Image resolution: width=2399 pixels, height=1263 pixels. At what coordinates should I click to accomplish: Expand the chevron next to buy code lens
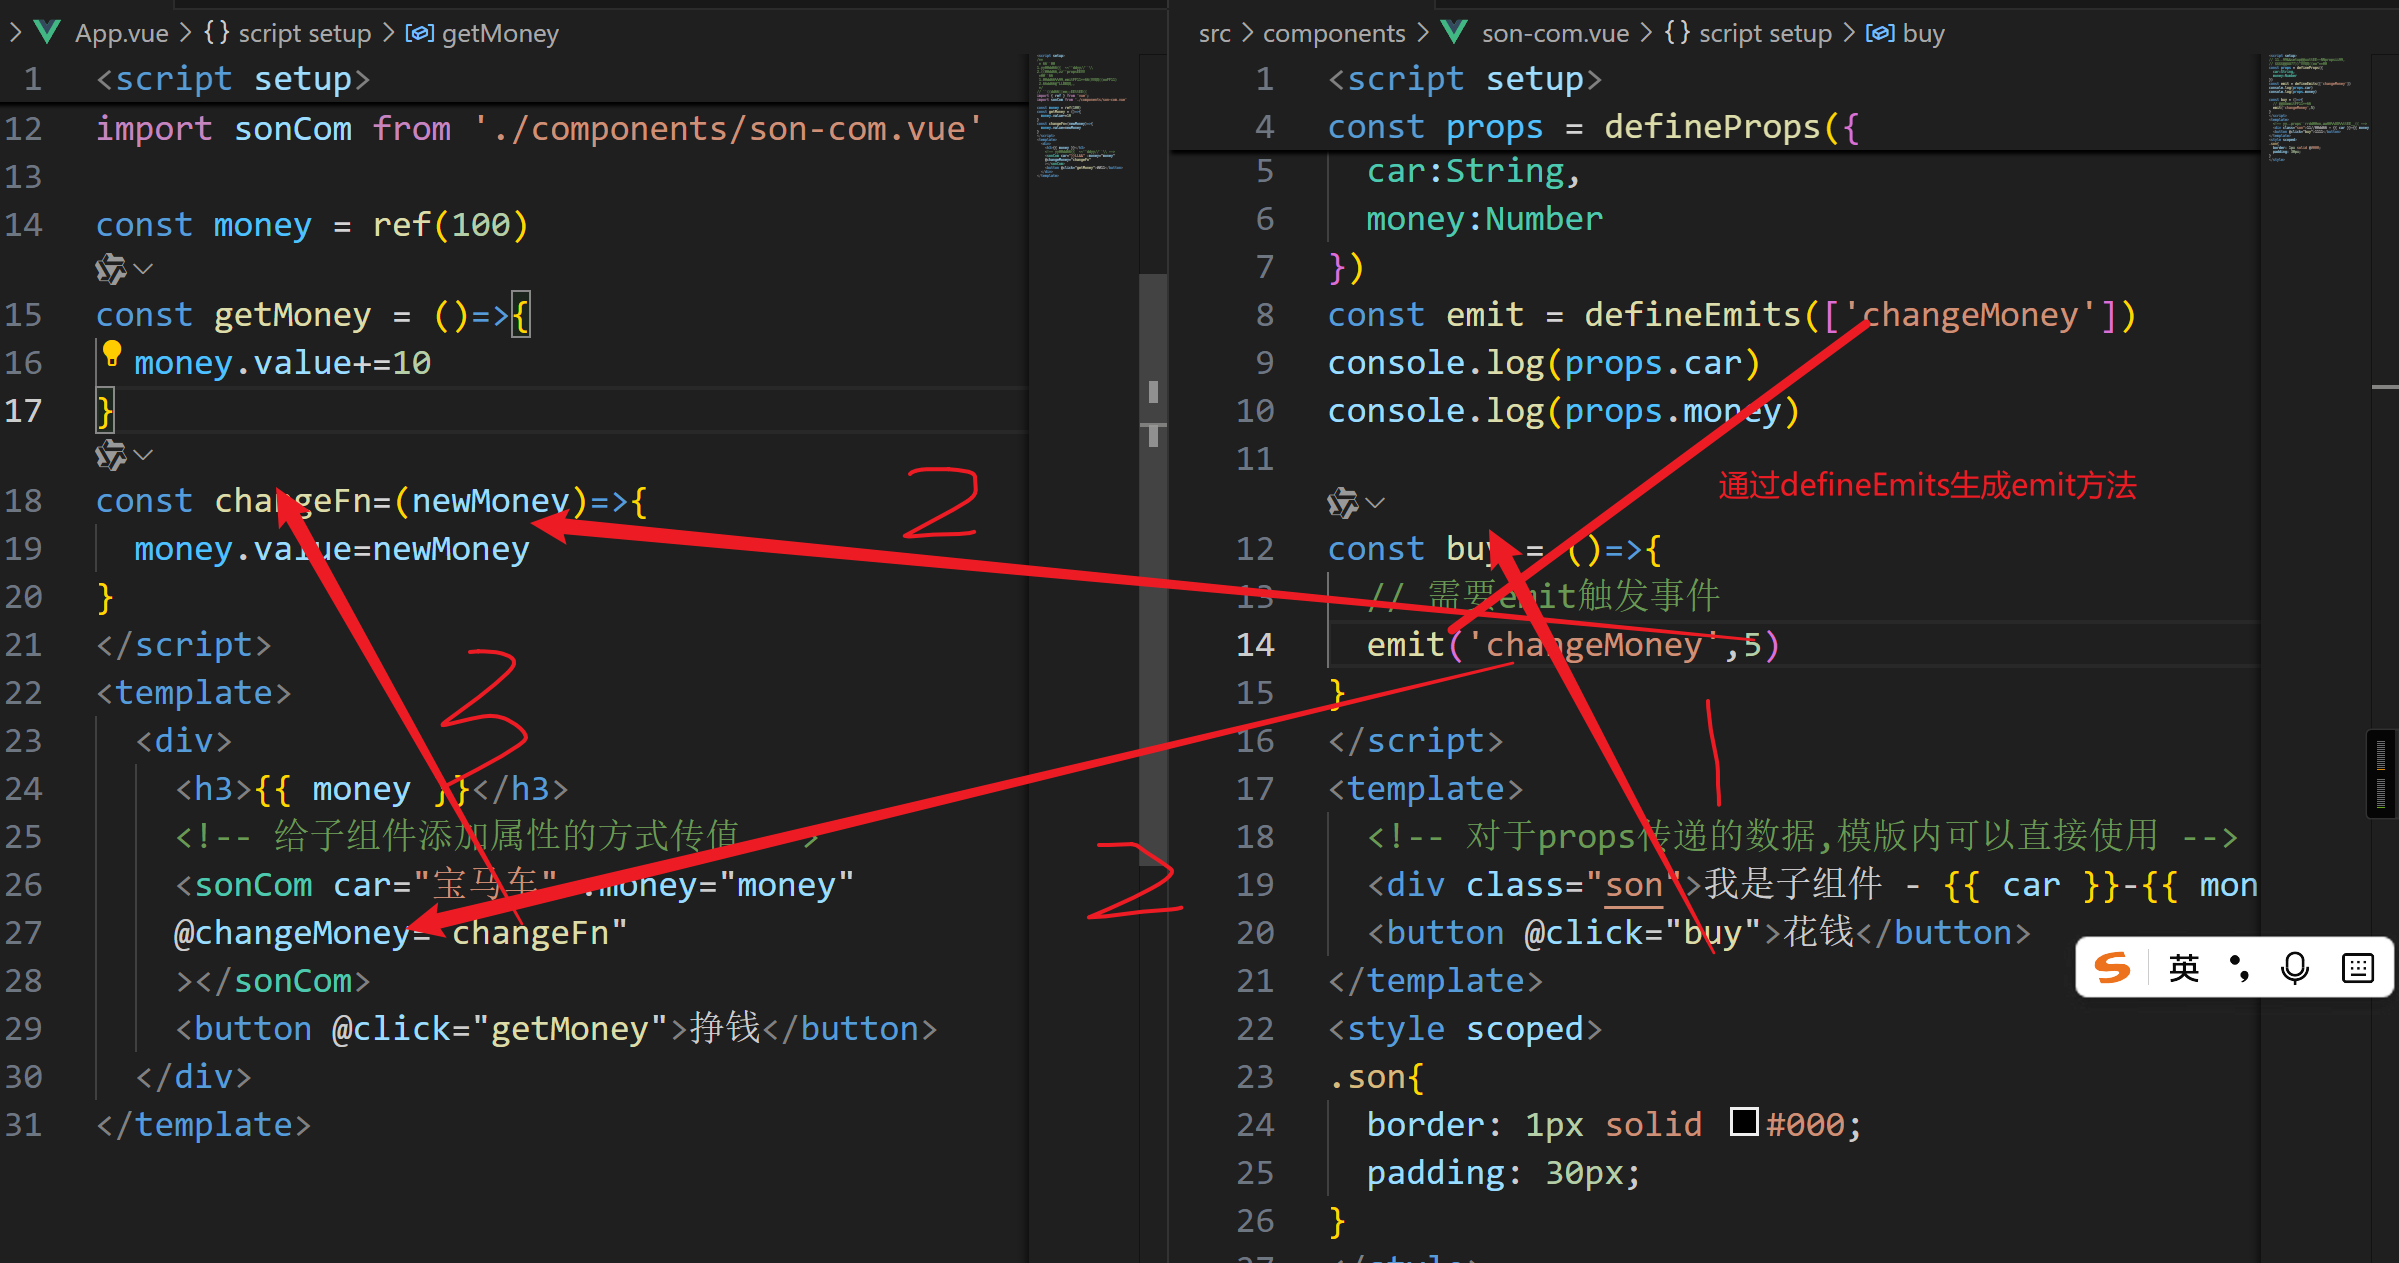point(1375,503)
